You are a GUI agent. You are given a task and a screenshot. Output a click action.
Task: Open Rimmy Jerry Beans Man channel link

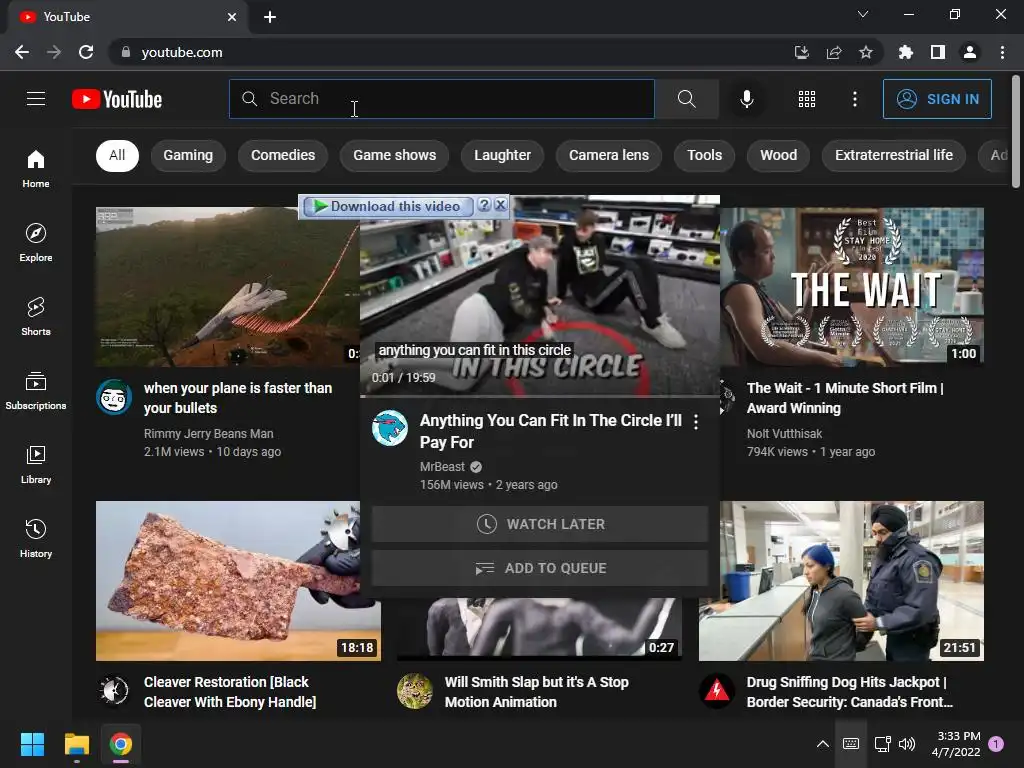[x=208, y=434]
